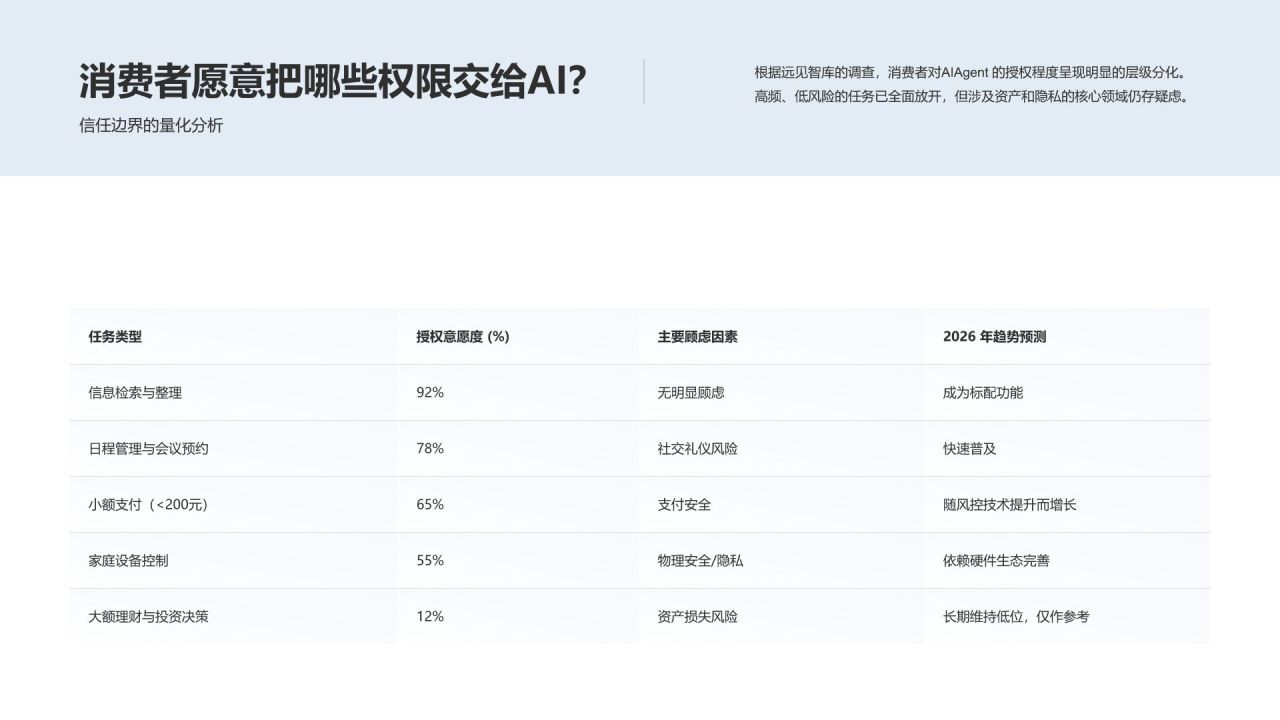Select the 依赖硬件生态完善 cell
The width and height of the screenshot is (1280, 720).
click(1067, 561)
